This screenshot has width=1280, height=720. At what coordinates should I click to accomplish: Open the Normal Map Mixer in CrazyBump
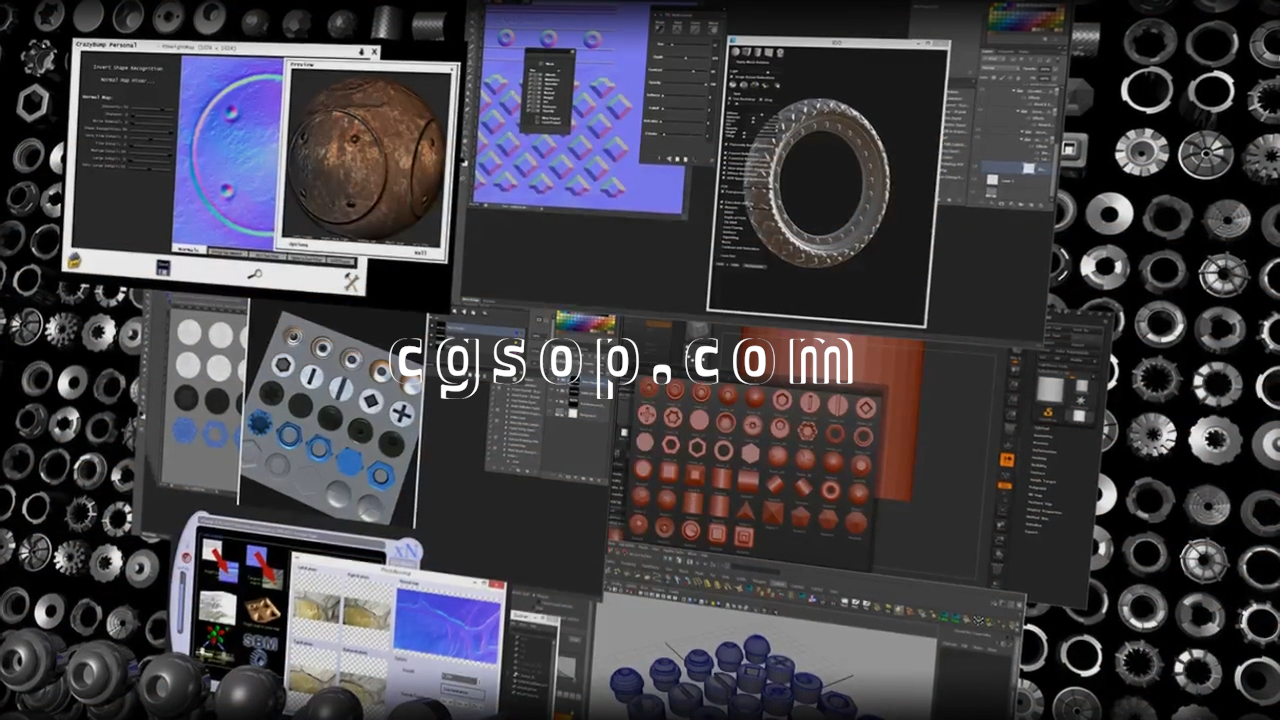click(x=129, y=80)
